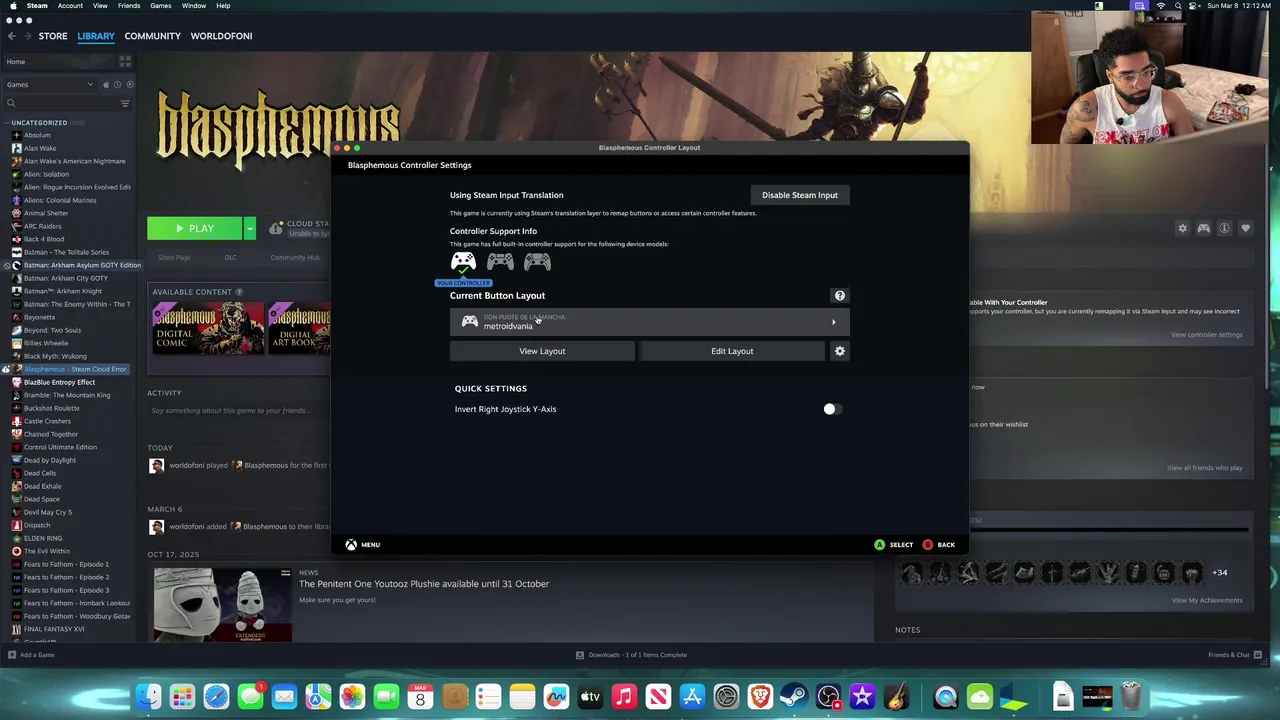Image resolution: width=1280 pixels, height=720 pixels.
Task: Click ready-to-play filter icon in sidebar
Action: [128, 85]
